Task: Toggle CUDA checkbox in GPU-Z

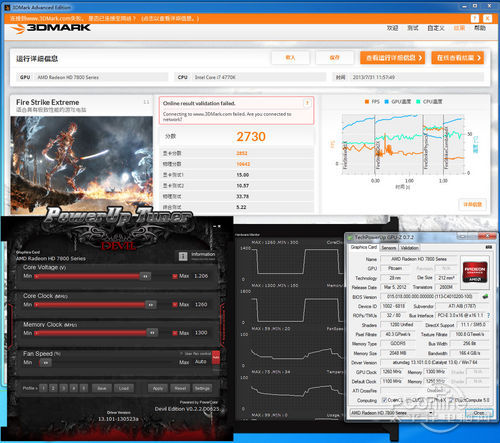Action: coord(407,400)
